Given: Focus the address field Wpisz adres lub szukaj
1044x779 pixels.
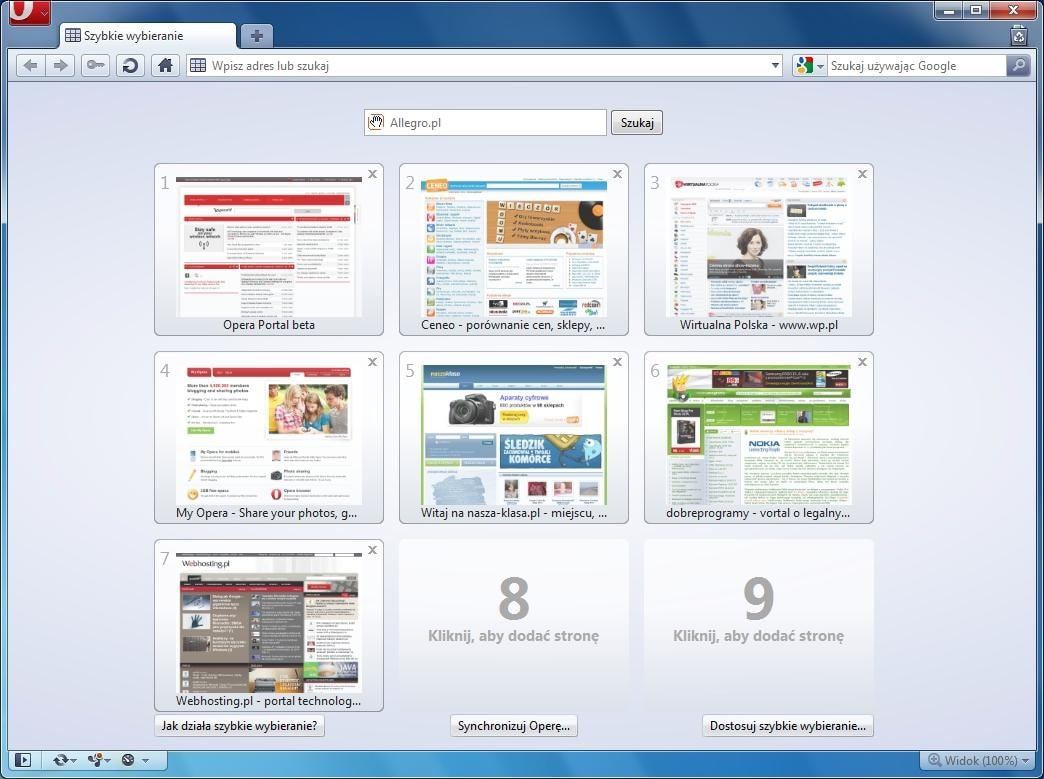Looking at the screenshot, I should coord(485,65).
